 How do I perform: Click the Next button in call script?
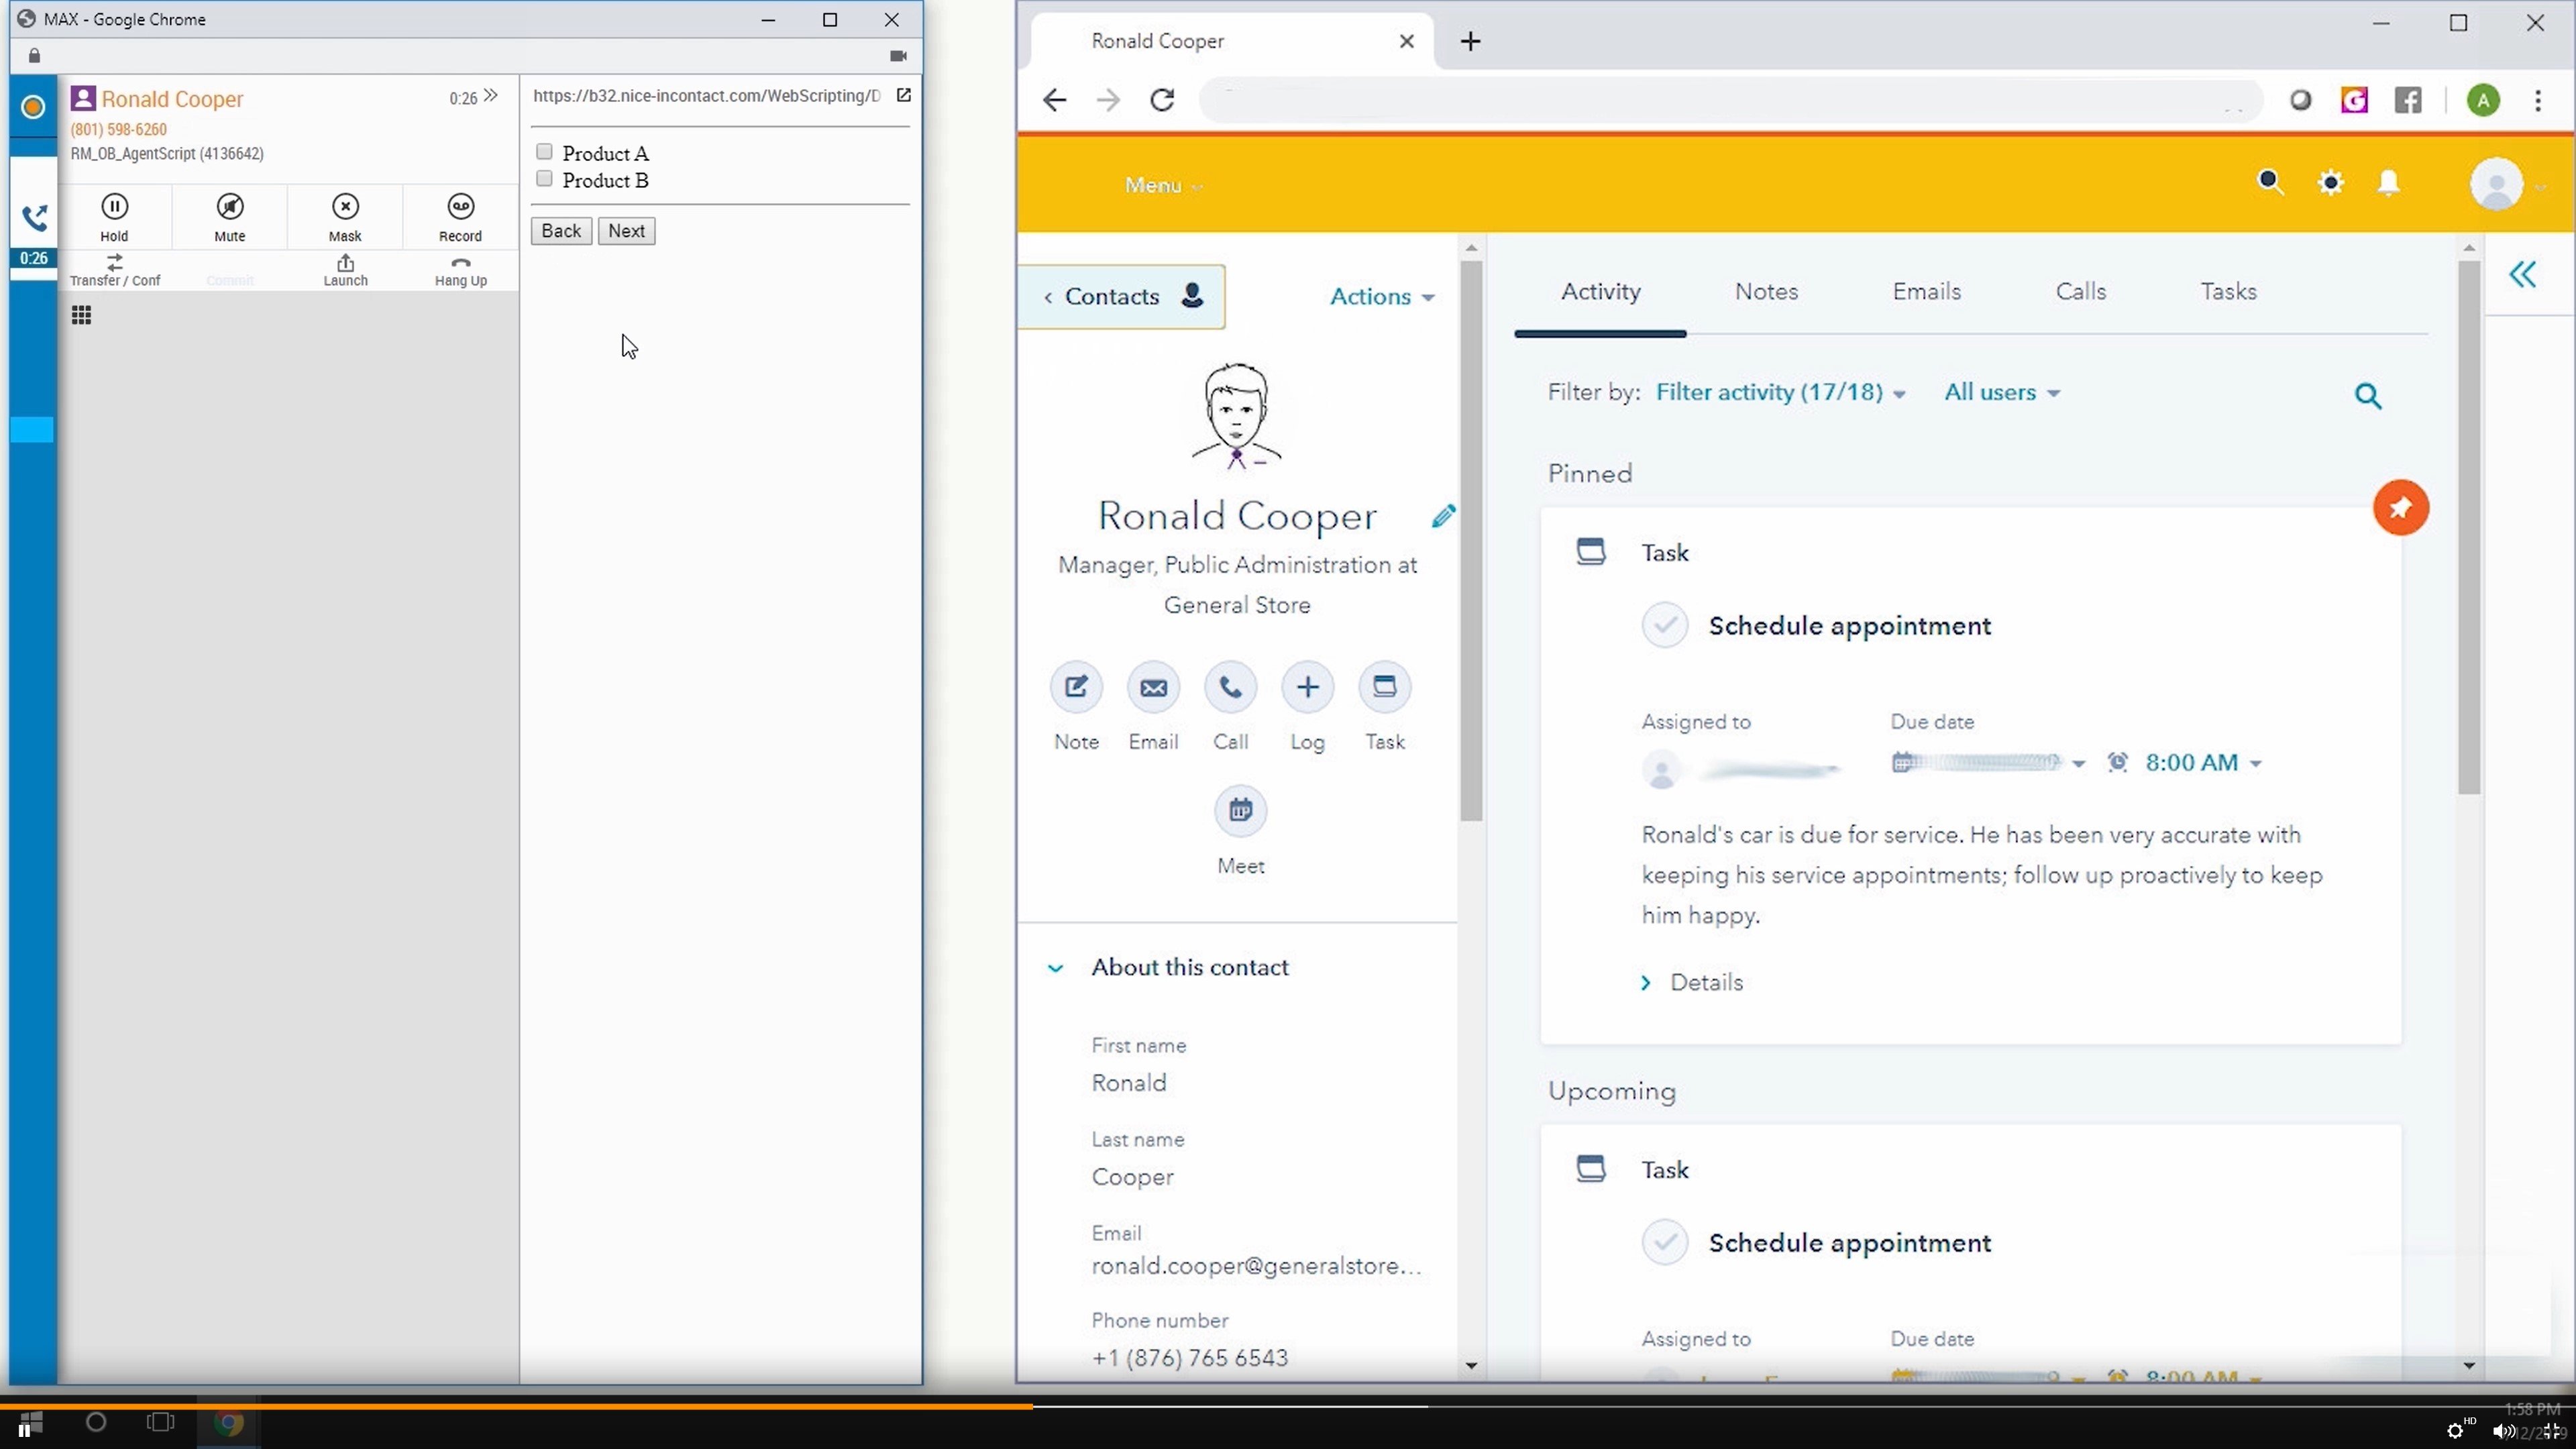[628, 230]
